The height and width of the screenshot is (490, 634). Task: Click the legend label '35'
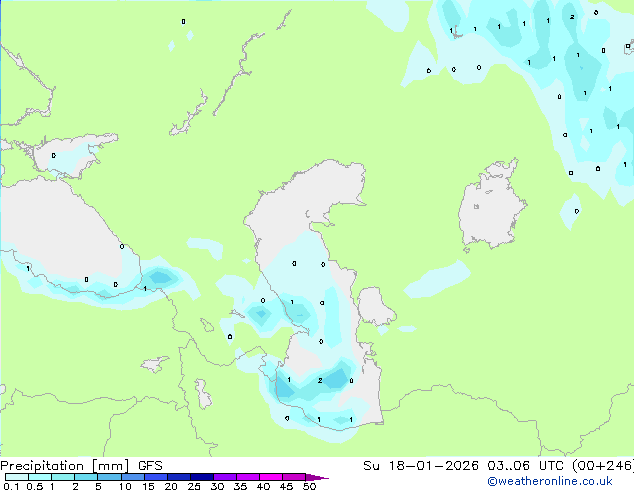tap(240, 486)
